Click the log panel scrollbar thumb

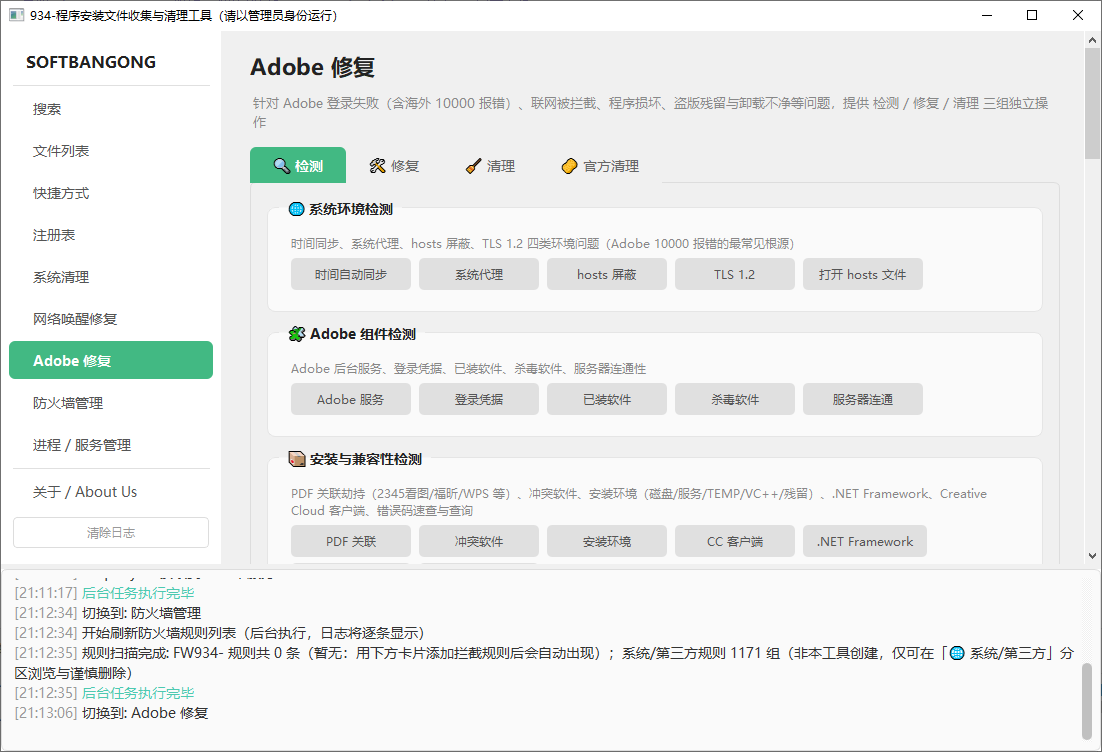[x=1087, y=701]
